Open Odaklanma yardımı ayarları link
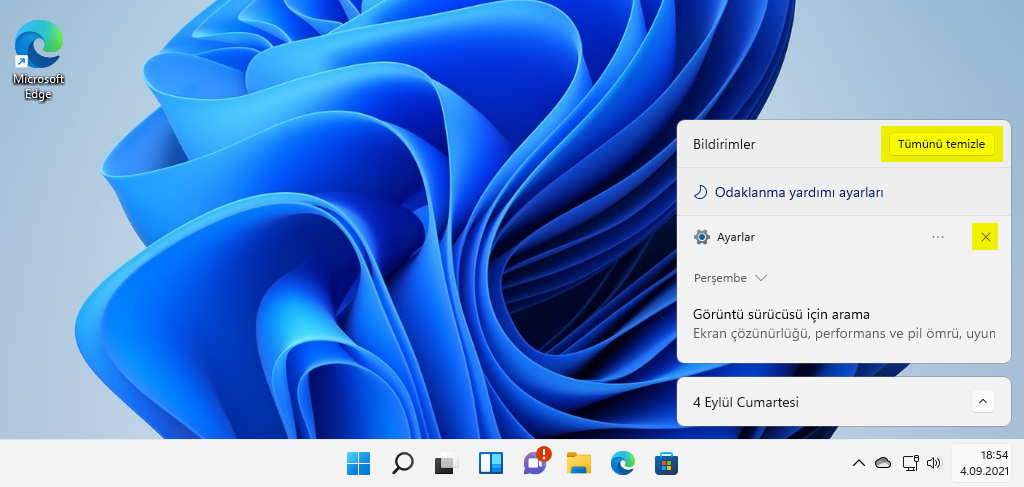The width and height of the screenshot is (1024, 487). coord(799,193)
